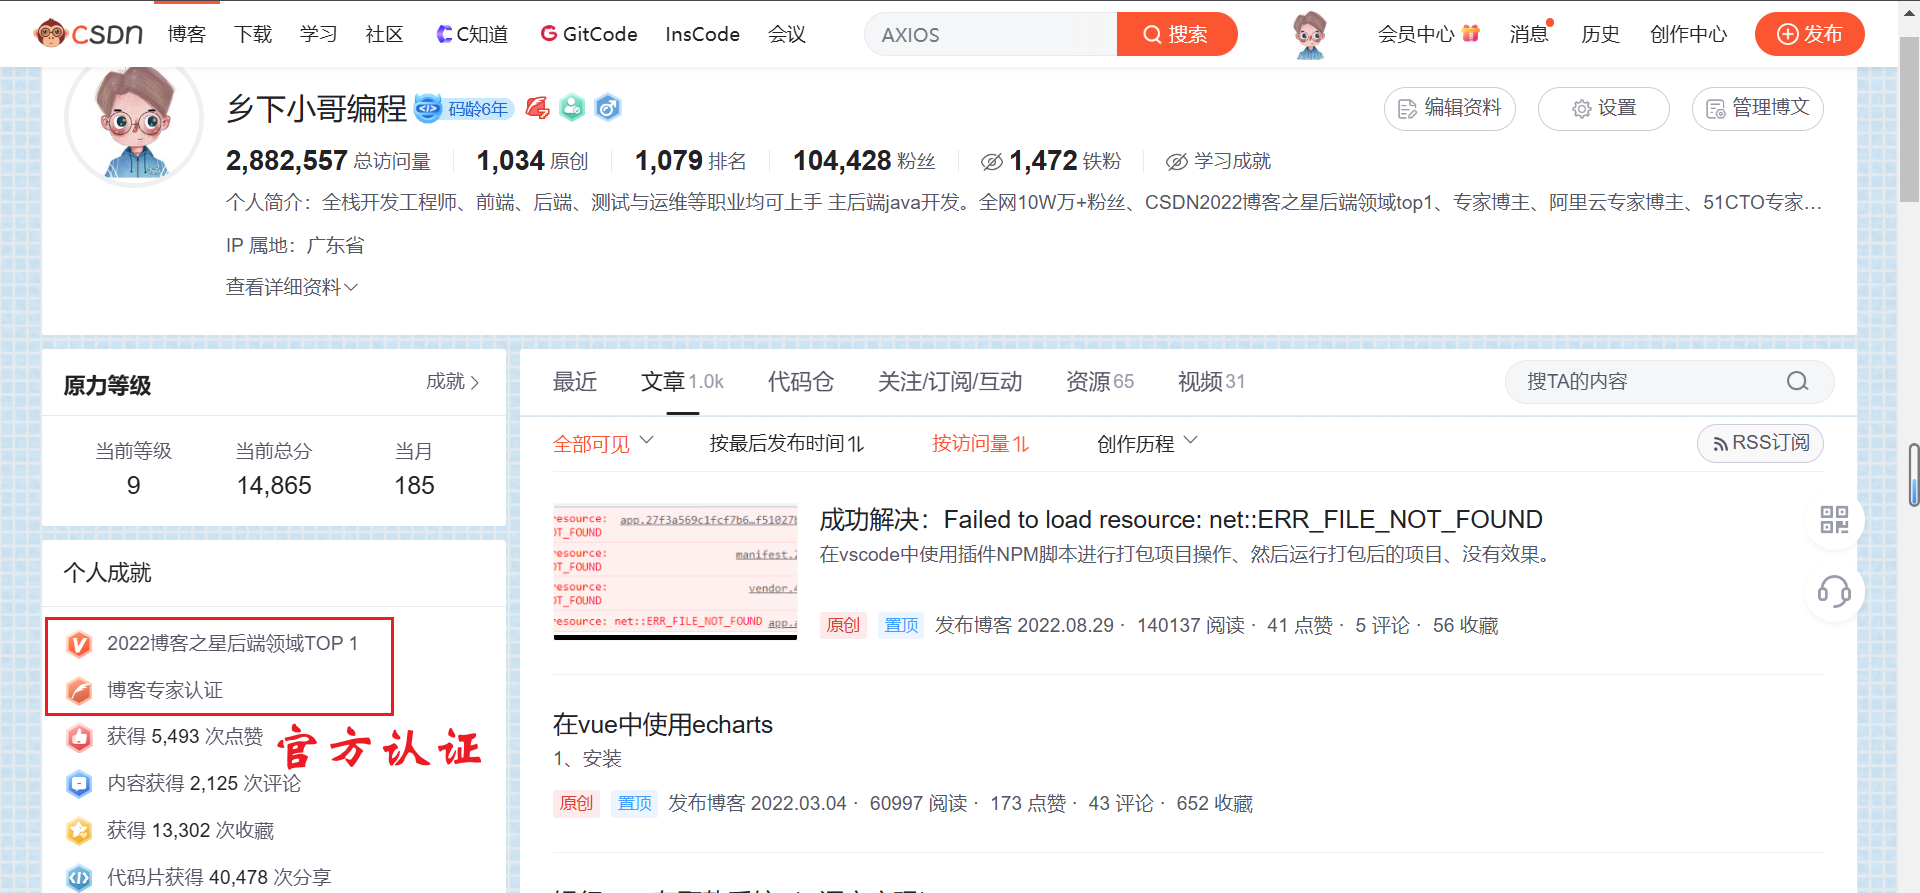Toggle visibility eye next to 学习成就

click(x=1177, y=162)
